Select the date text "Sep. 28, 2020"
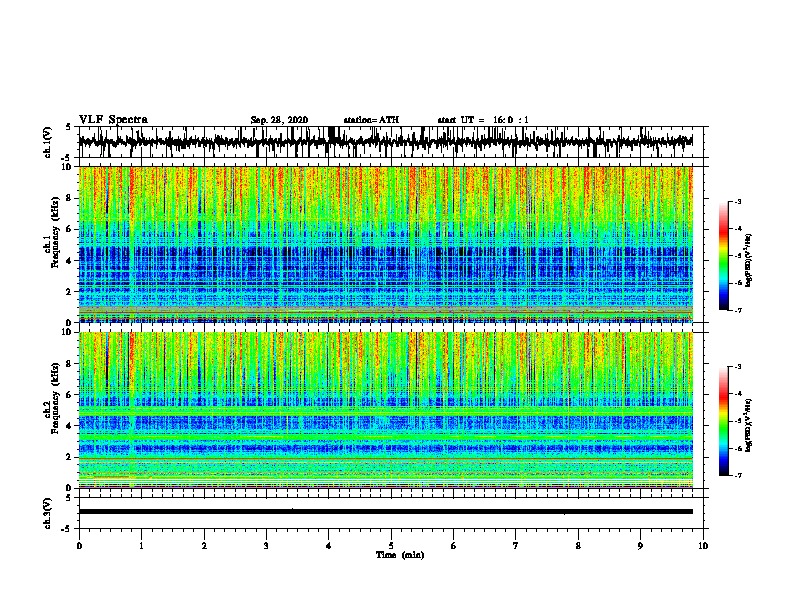 coord(279,120)
